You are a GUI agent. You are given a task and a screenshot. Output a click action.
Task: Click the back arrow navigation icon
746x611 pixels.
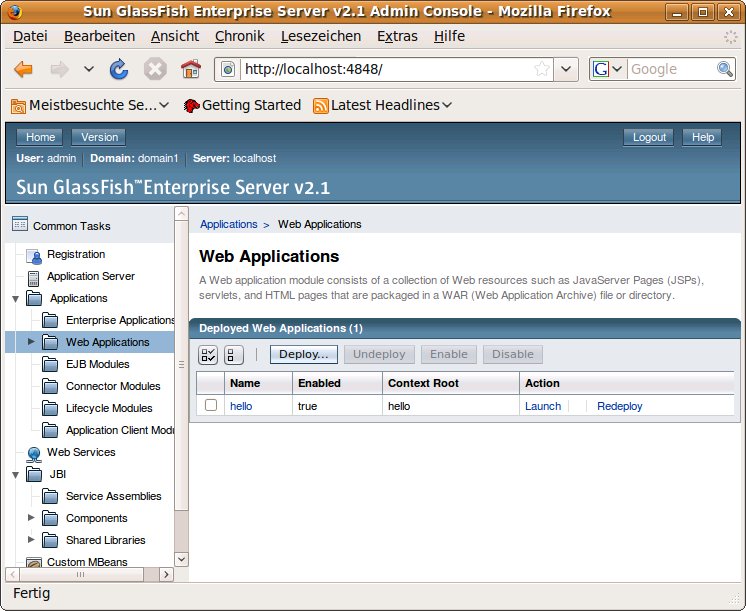point(23,69)
